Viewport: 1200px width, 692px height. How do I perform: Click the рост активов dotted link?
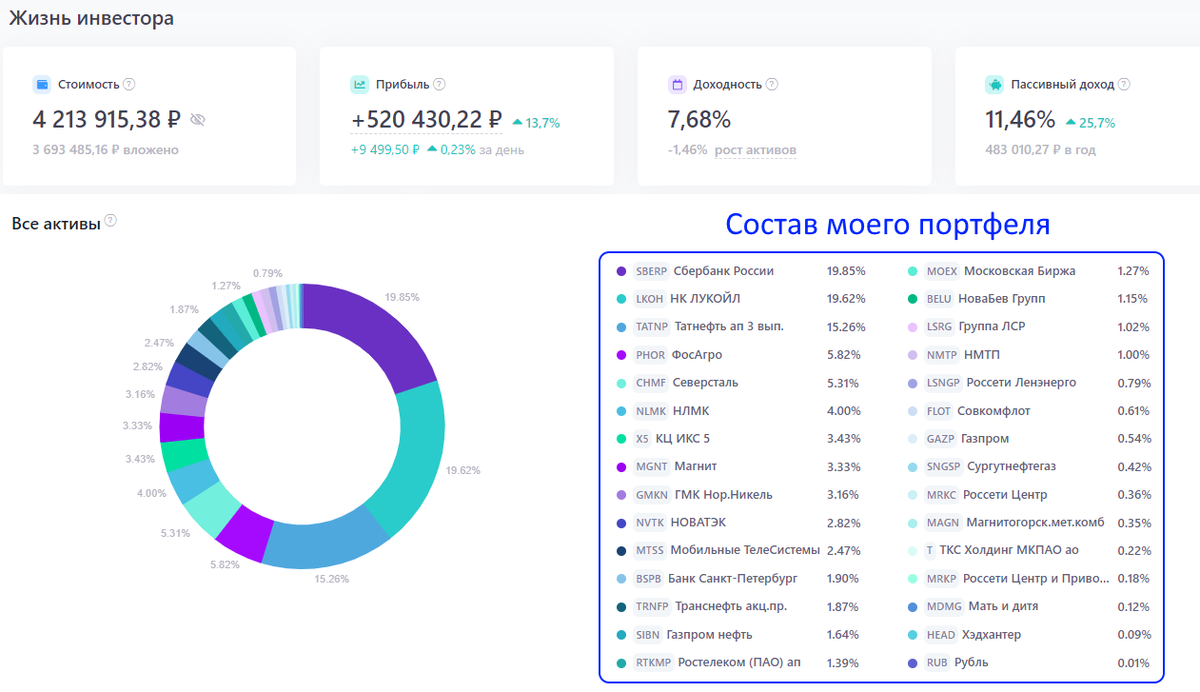click(x=755, y=150)
